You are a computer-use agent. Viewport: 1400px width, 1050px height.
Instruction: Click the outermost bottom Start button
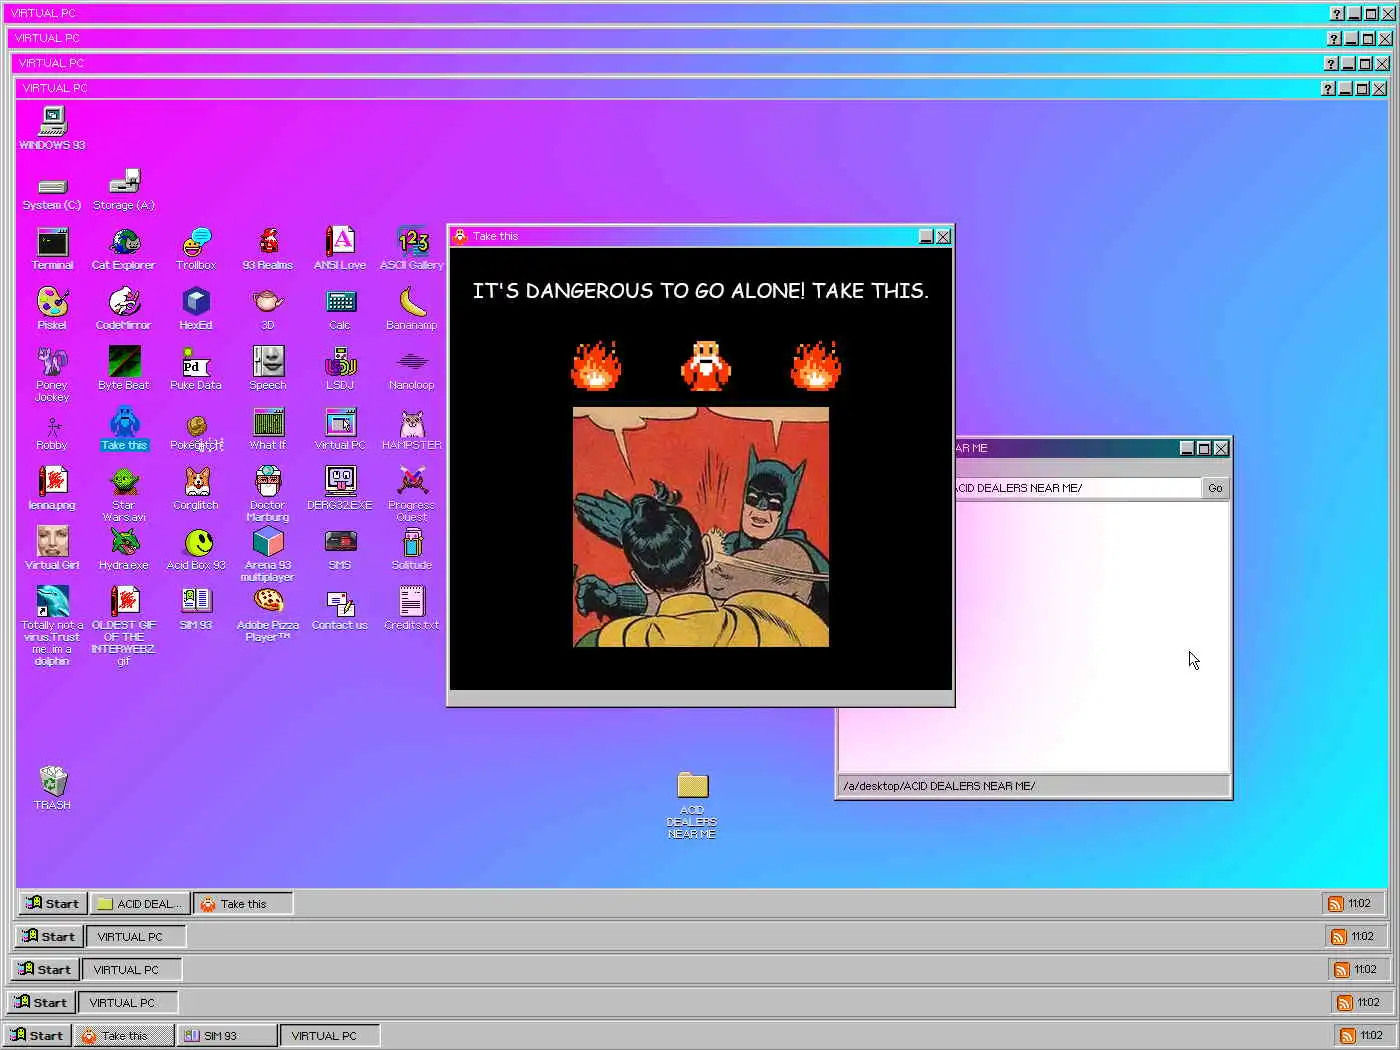pyautogui.click(x=37, y=1036)
